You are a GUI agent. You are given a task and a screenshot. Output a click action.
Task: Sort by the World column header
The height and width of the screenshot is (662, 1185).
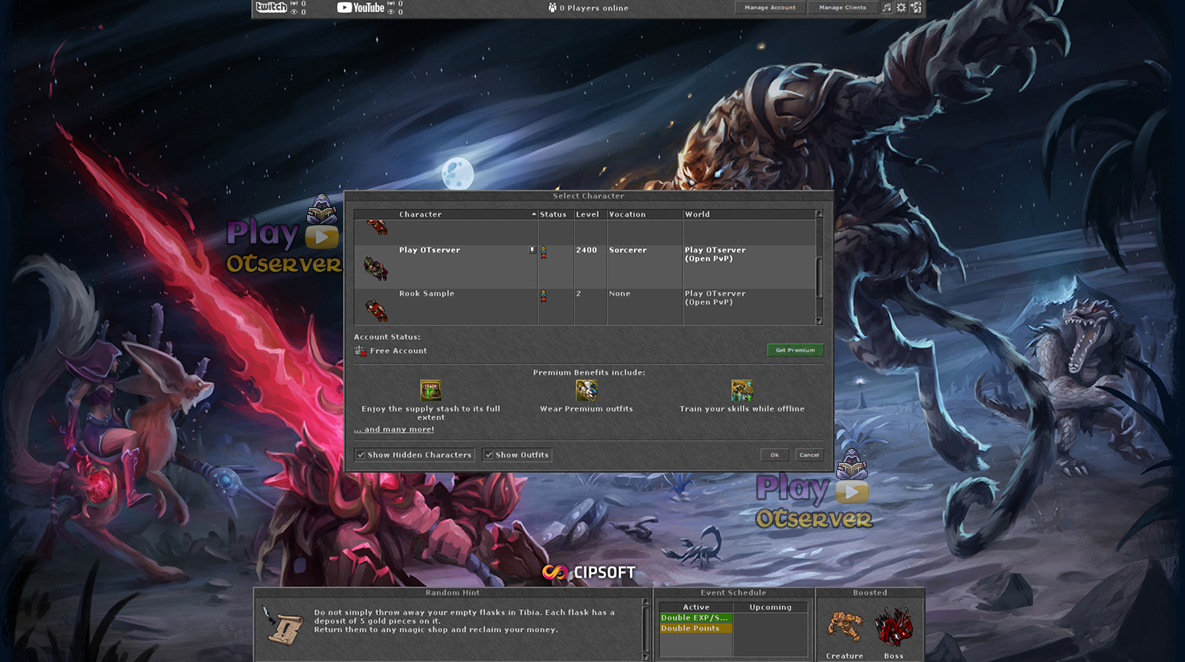pos(748,215)
